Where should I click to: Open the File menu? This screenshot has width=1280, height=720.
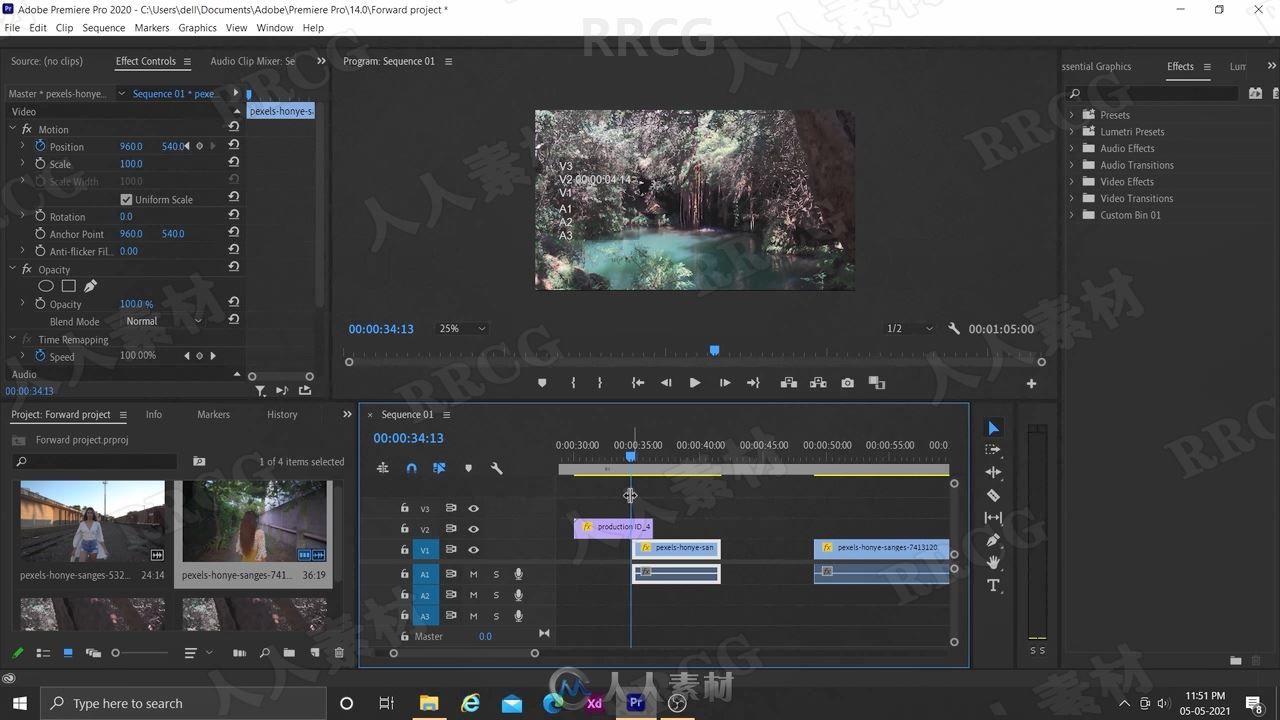[x=12, y=28]
